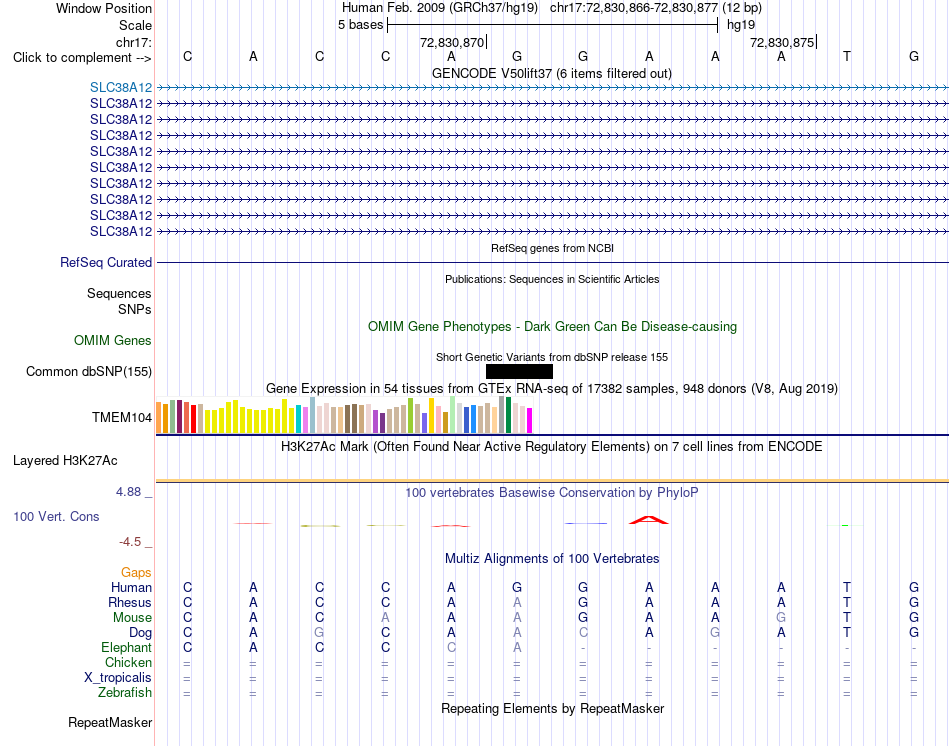Select the Chicken alignment row label
The width and height of the screenshot is (950, 746).
click(x=128, y=662)
